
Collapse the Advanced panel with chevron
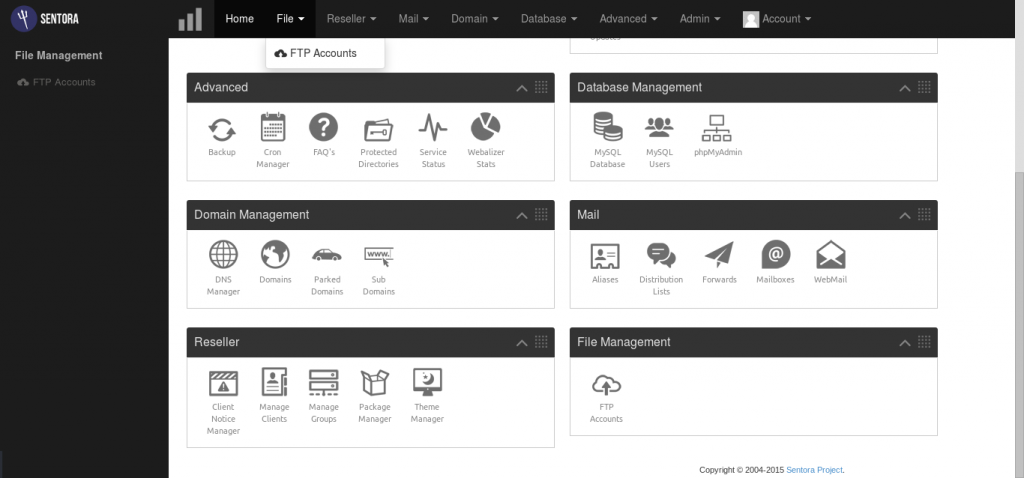point(521,88)
